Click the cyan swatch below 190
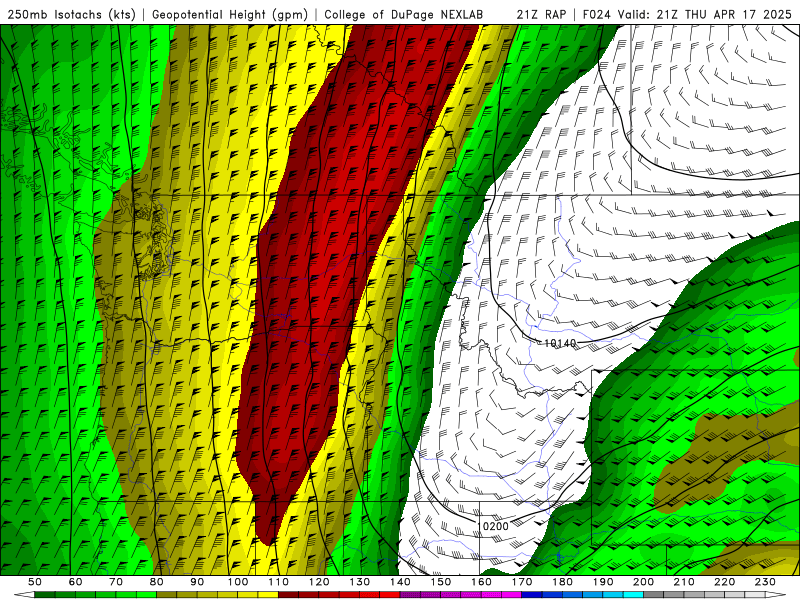 (x=613, y=595)
